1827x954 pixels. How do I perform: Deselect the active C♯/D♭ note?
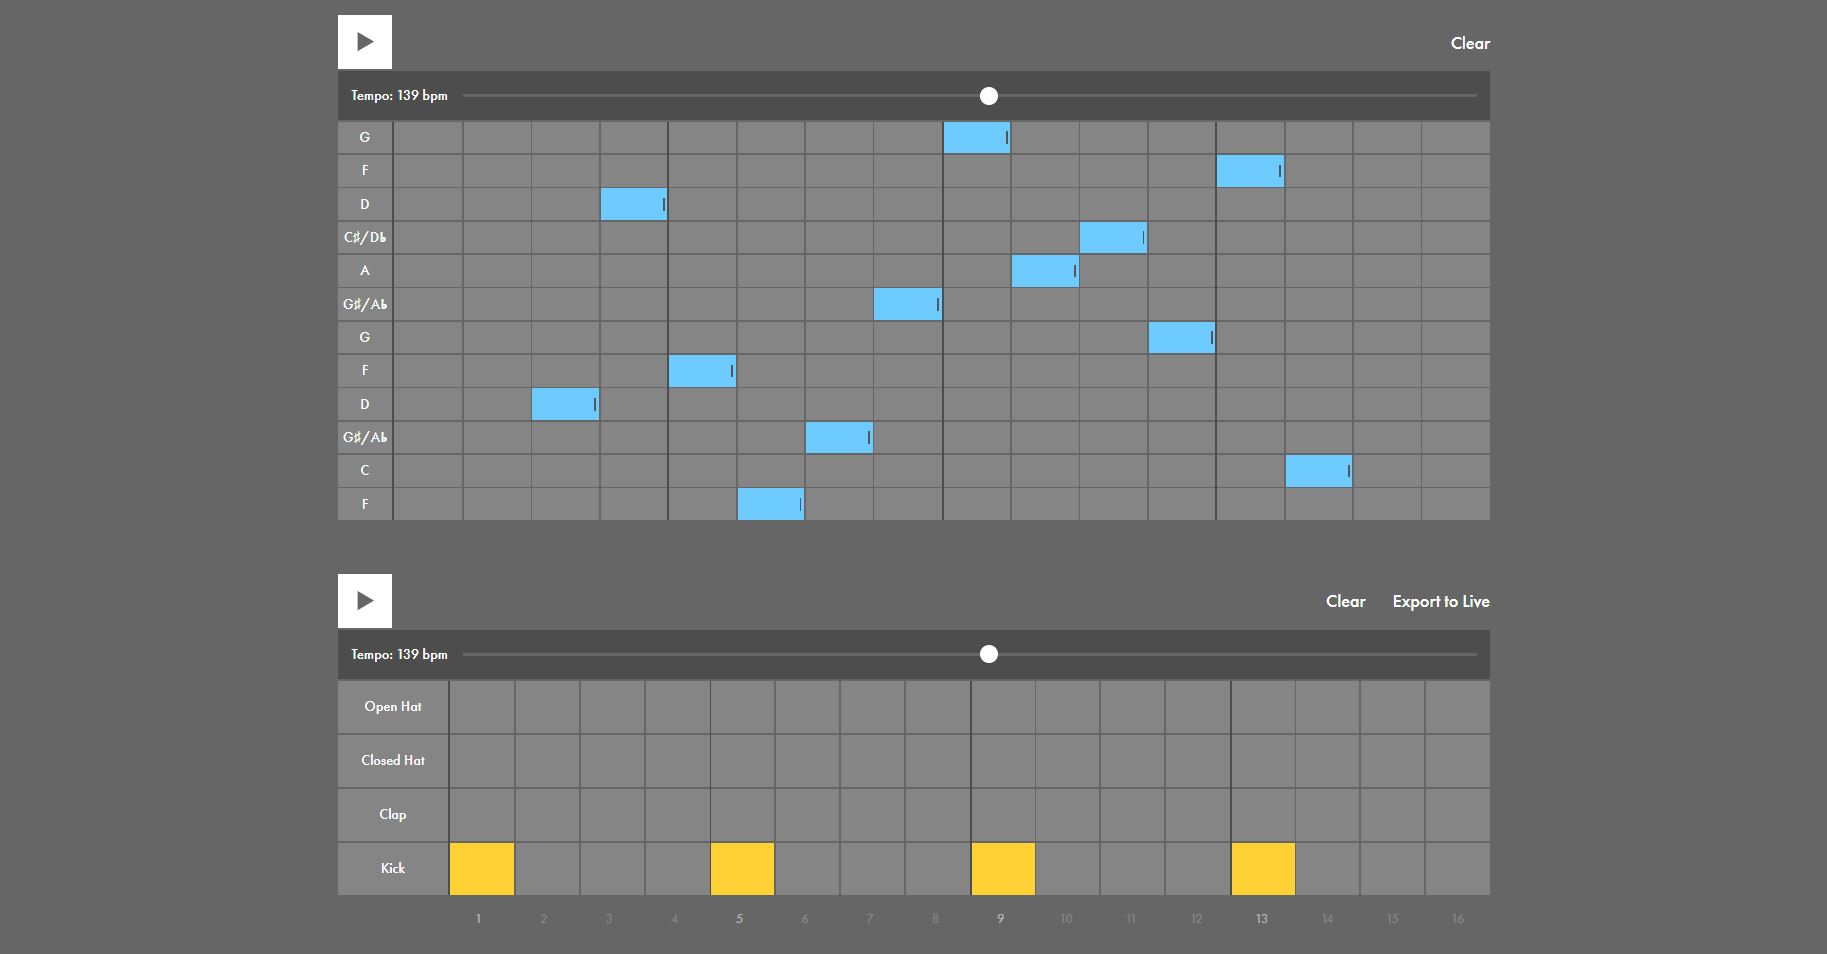(x=1112, y=237)
